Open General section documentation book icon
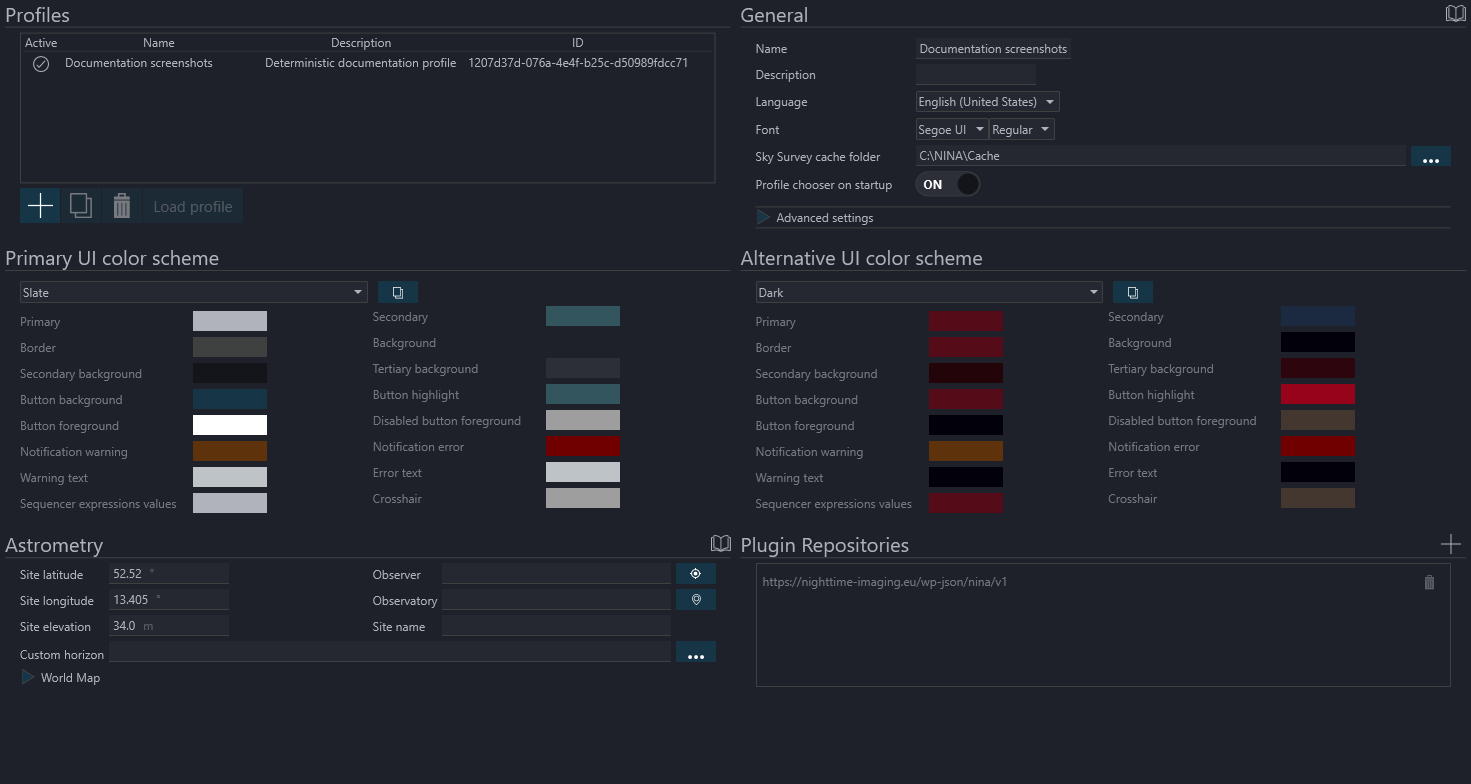The height and width of the screenshot is (784, 1471). coord(1456,14)
